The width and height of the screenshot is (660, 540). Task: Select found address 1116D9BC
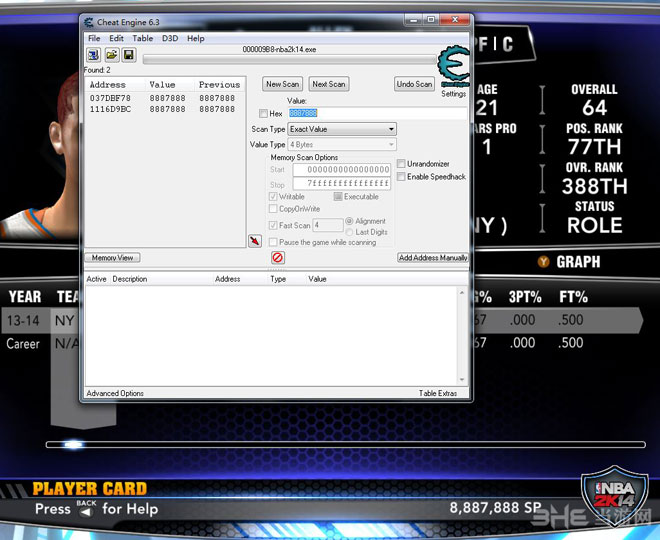pyautogui.click(x=165, y=109)
